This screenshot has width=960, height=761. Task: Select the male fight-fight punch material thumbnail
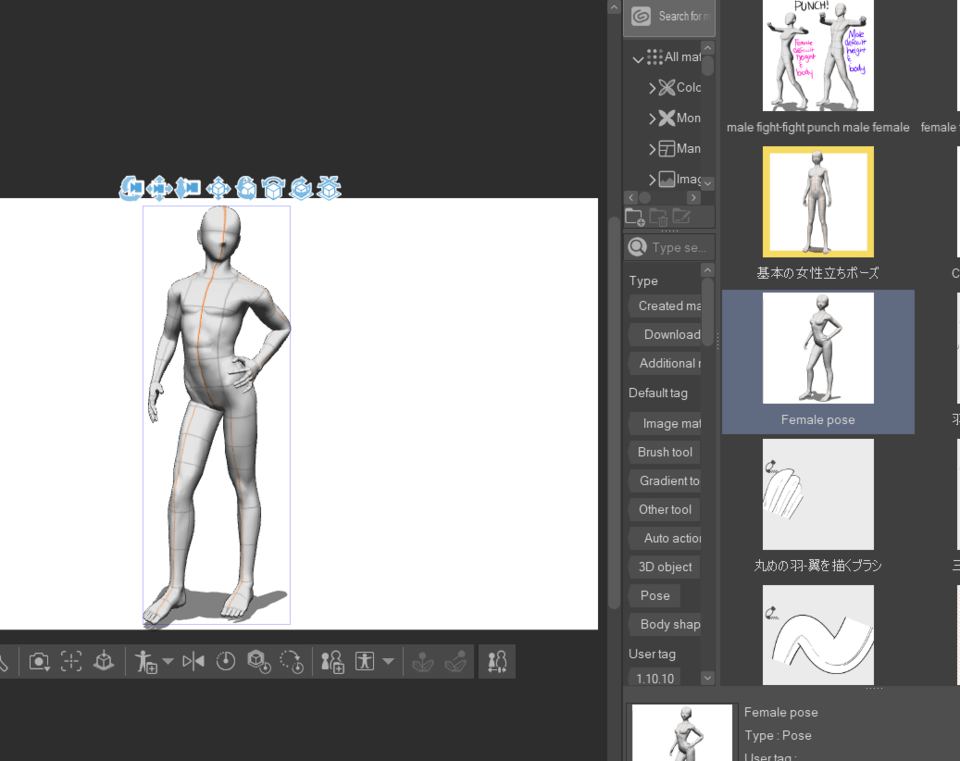click(x=817, y=55)
